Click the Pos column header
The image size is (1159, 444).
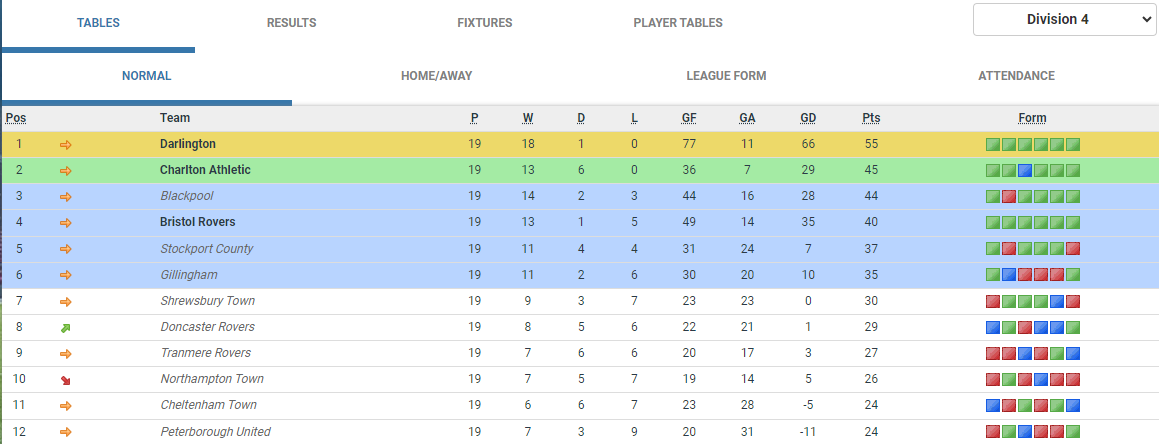(16, 118)
